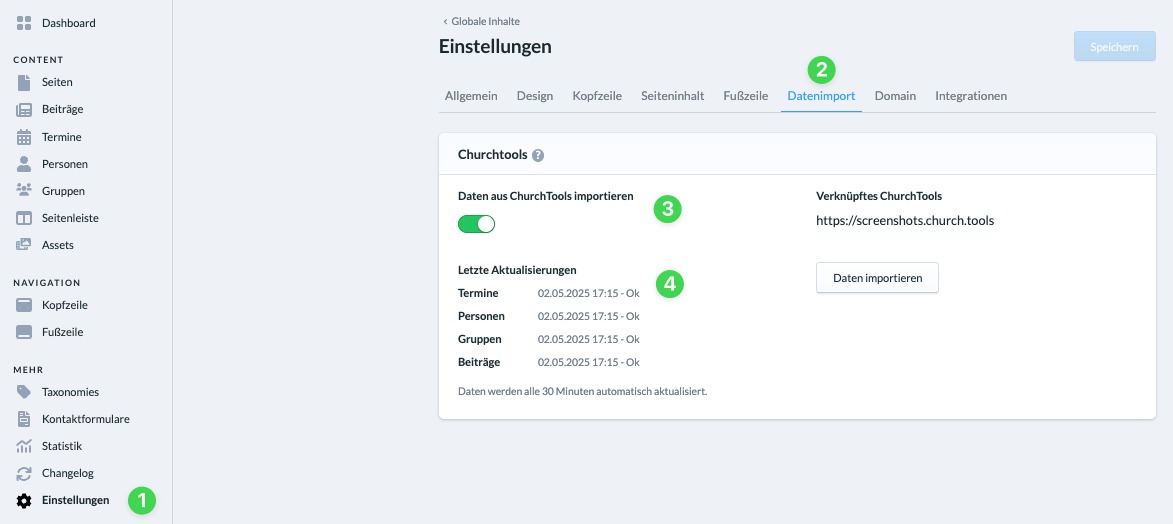The image size is (1173, 524).
Task: Select the Termine calendar icon
Action: click(24, 137)
